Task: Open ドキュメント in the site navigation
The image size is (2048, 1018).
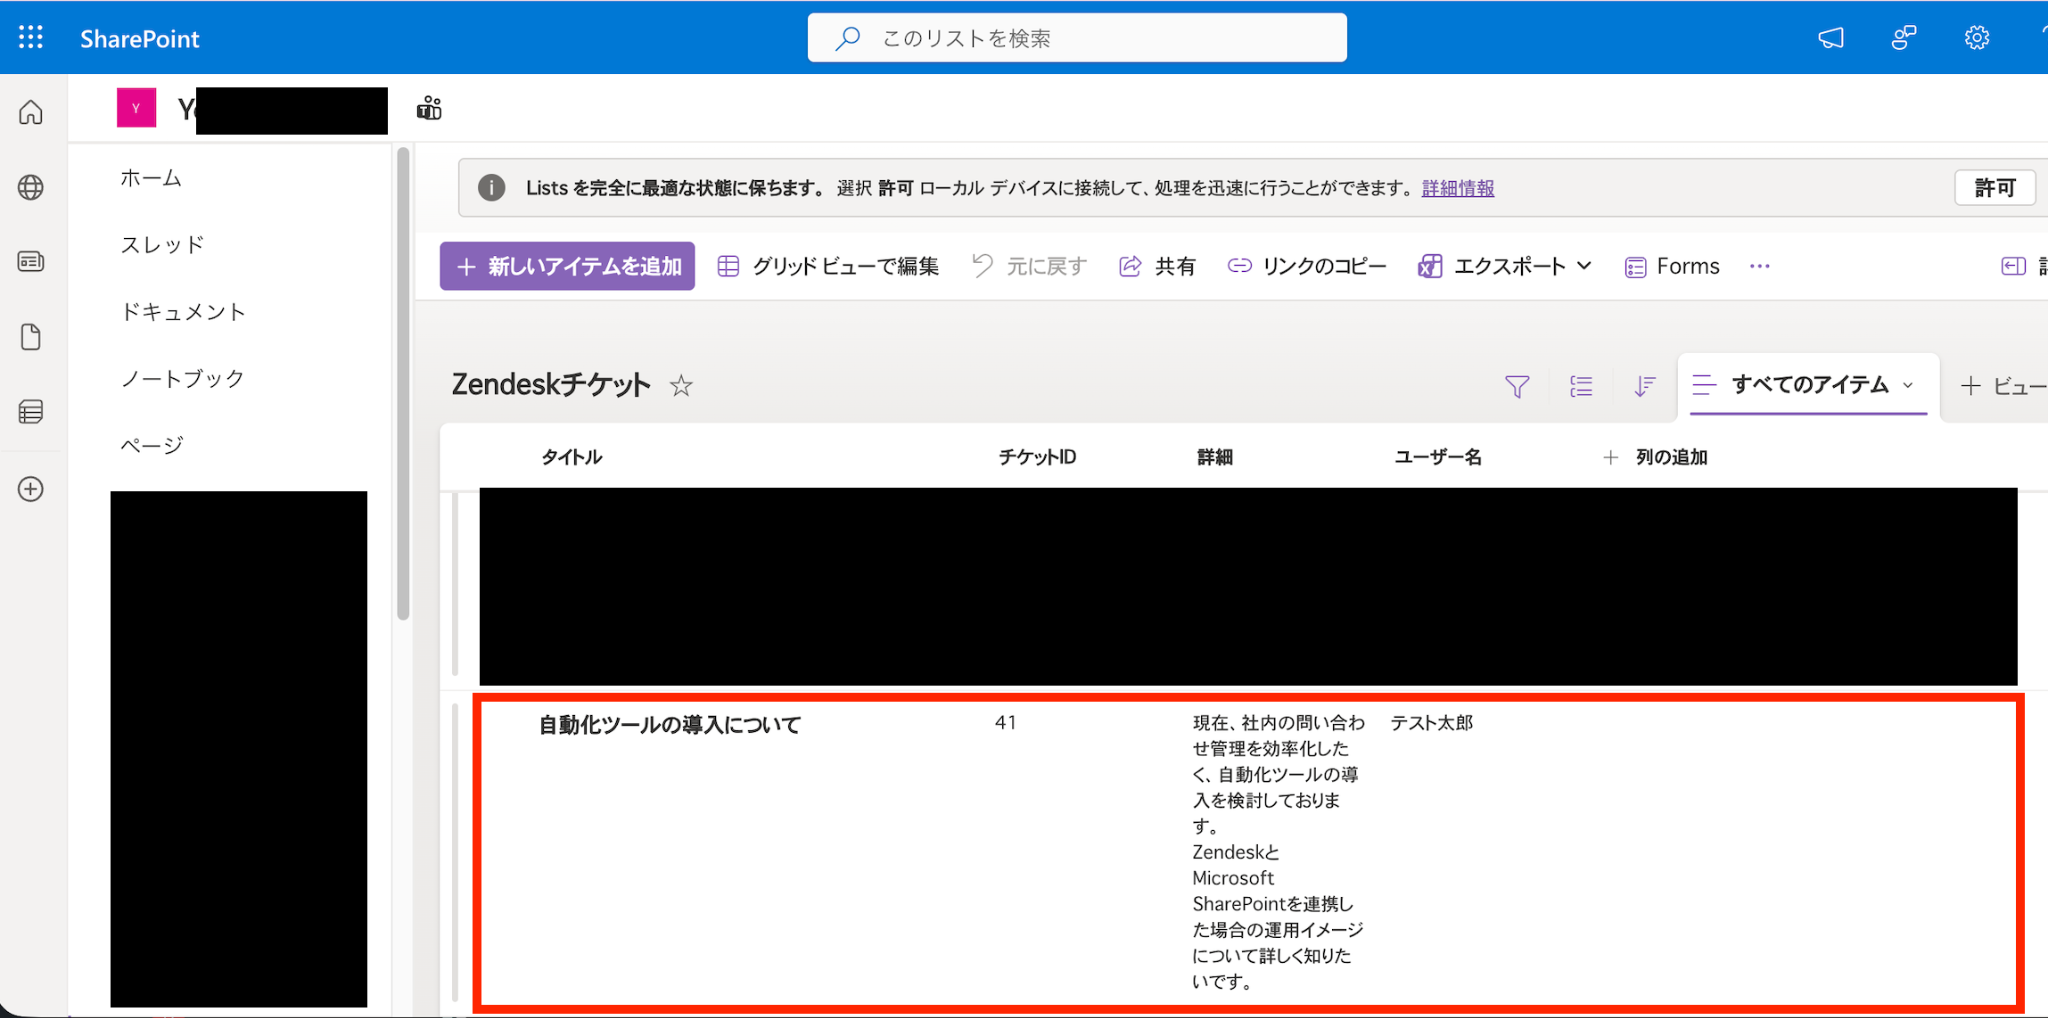Action: point(183,312)
